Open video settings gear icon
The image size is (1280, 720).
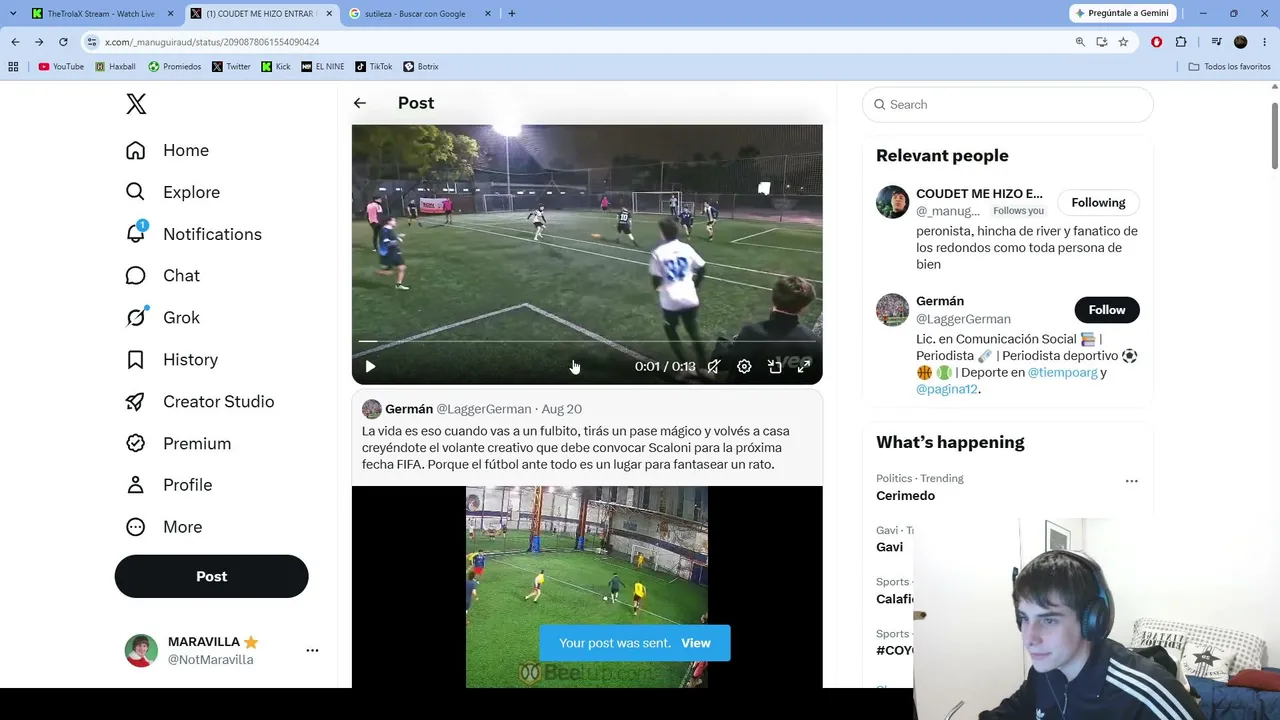(x=744, y=367)
